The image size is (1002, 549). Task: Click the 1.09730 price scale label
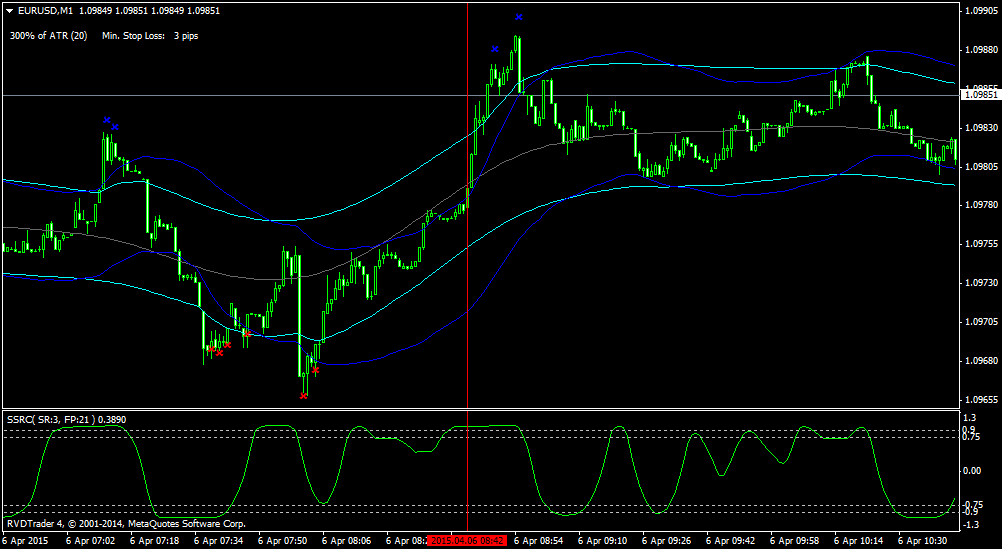(983, 282)
